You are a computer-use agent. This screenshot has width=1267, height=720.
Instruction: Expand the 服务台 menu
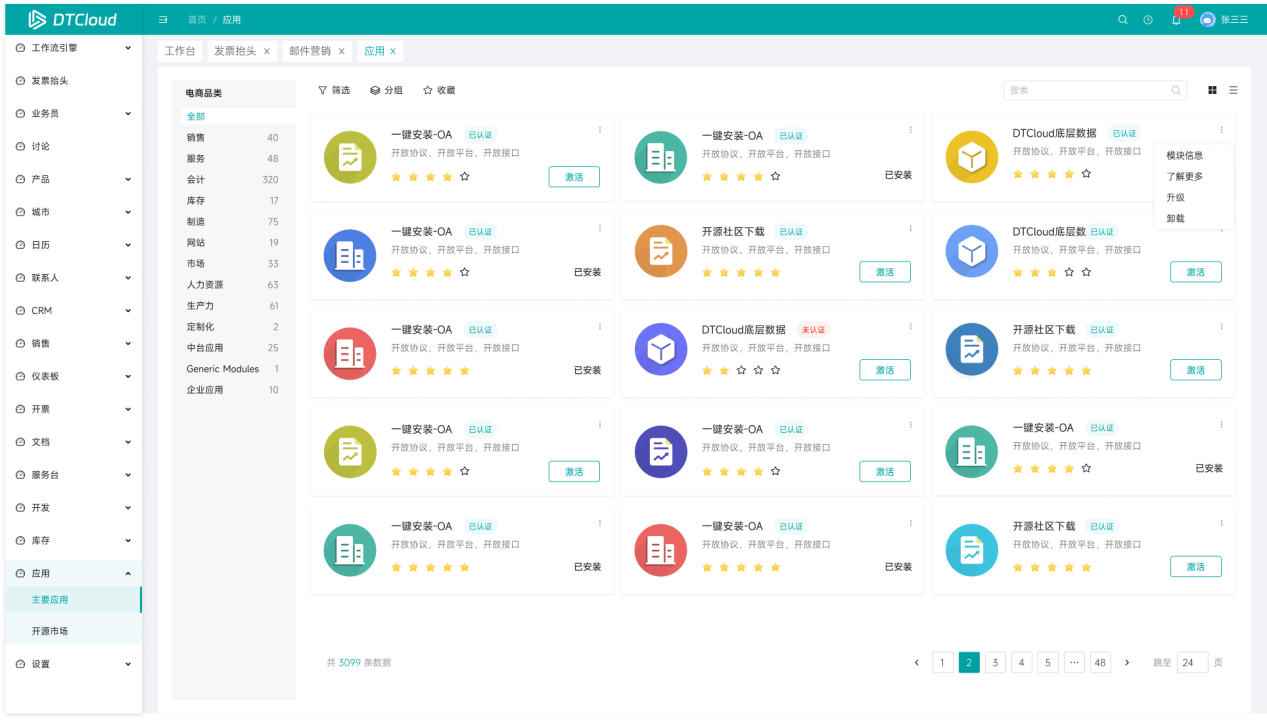coord(127,474)
